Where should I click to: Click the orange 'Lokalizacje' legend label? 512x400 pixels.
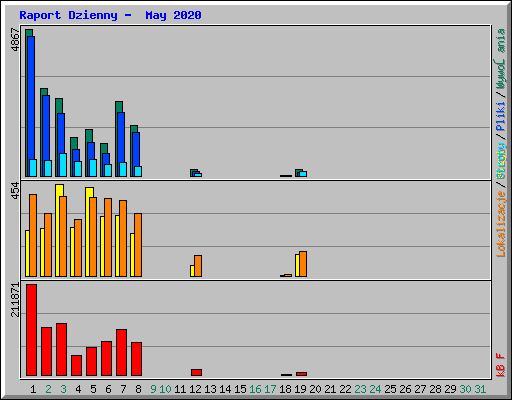click(501, 224)
